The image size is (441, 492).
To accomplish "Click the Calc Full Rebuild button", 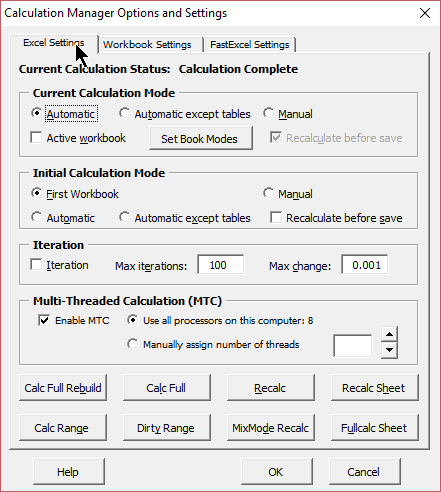I will pyautogui.click(x=63, y=388).
